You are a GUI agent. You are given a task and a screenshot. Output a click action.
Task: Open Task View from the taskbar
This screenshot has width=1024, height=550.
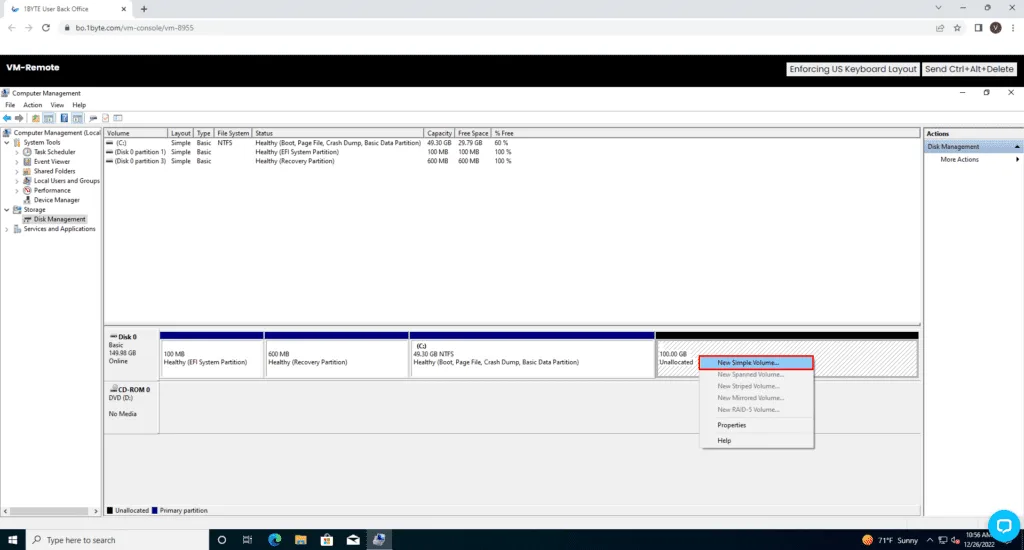coord(248,540)
